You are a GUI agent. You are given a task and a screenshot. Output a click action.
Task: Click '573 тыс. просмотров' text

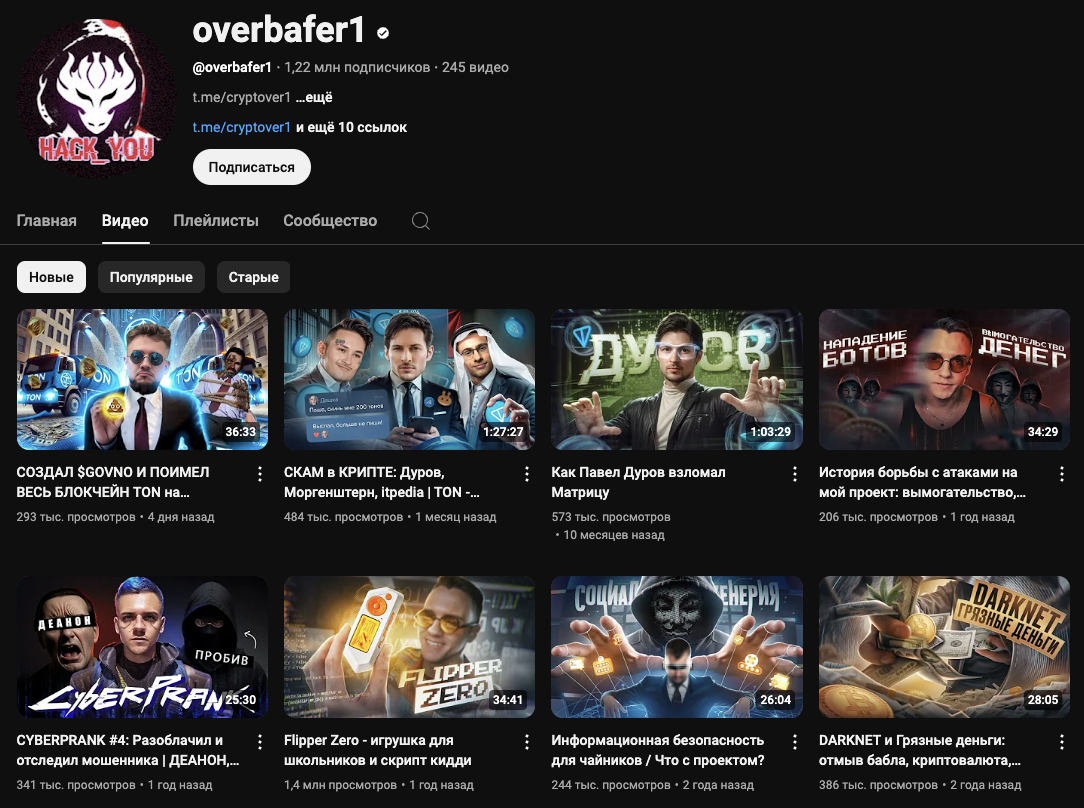click(x=610, y=517)
